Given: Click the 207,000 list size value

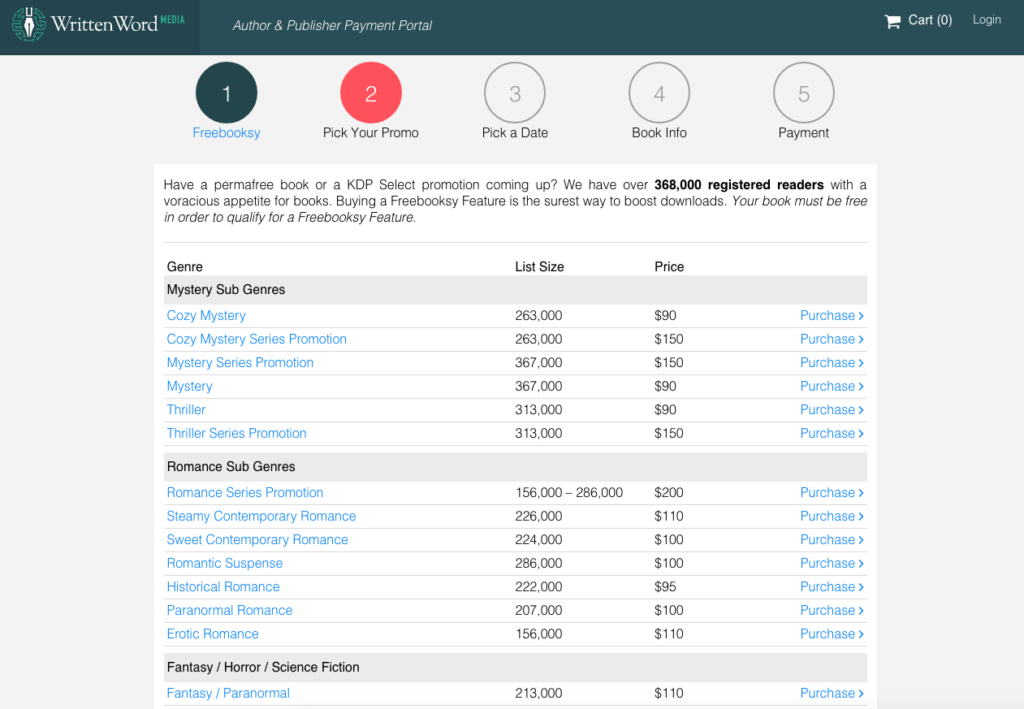Looking at the screenshot, I should pos(538,610).
